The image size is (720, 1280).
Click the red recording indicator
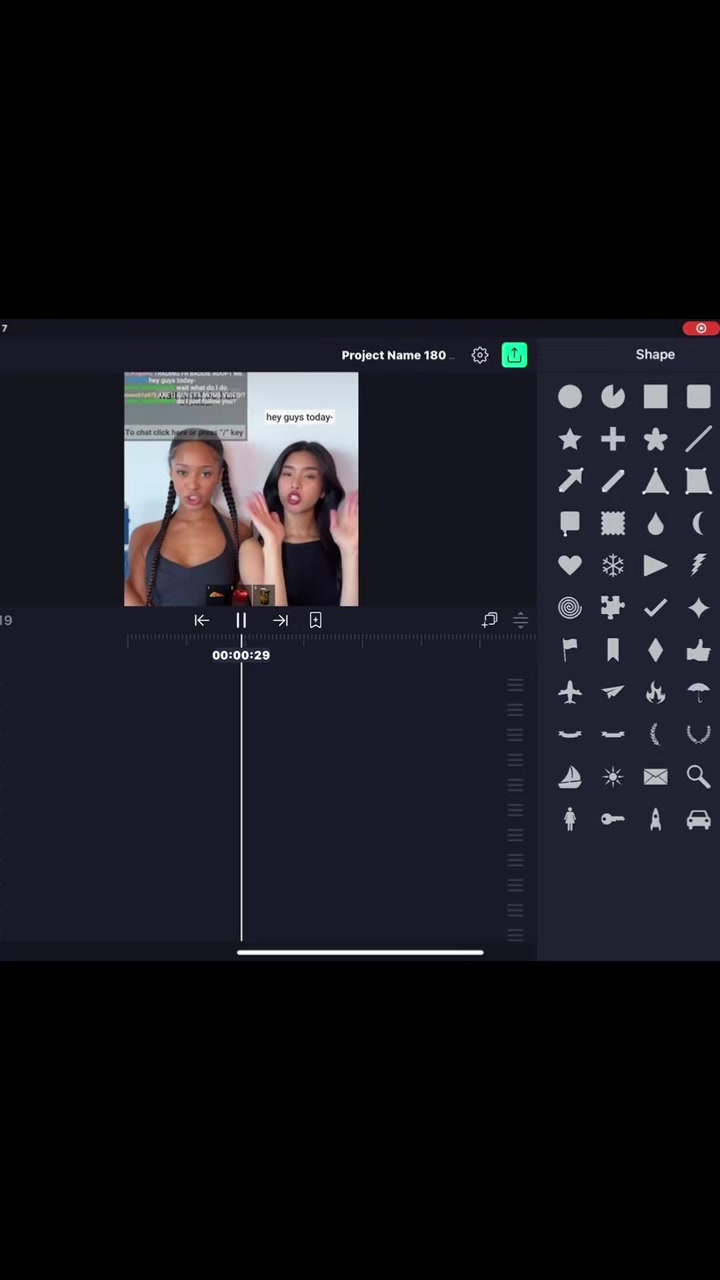click(x=700, y=328)
